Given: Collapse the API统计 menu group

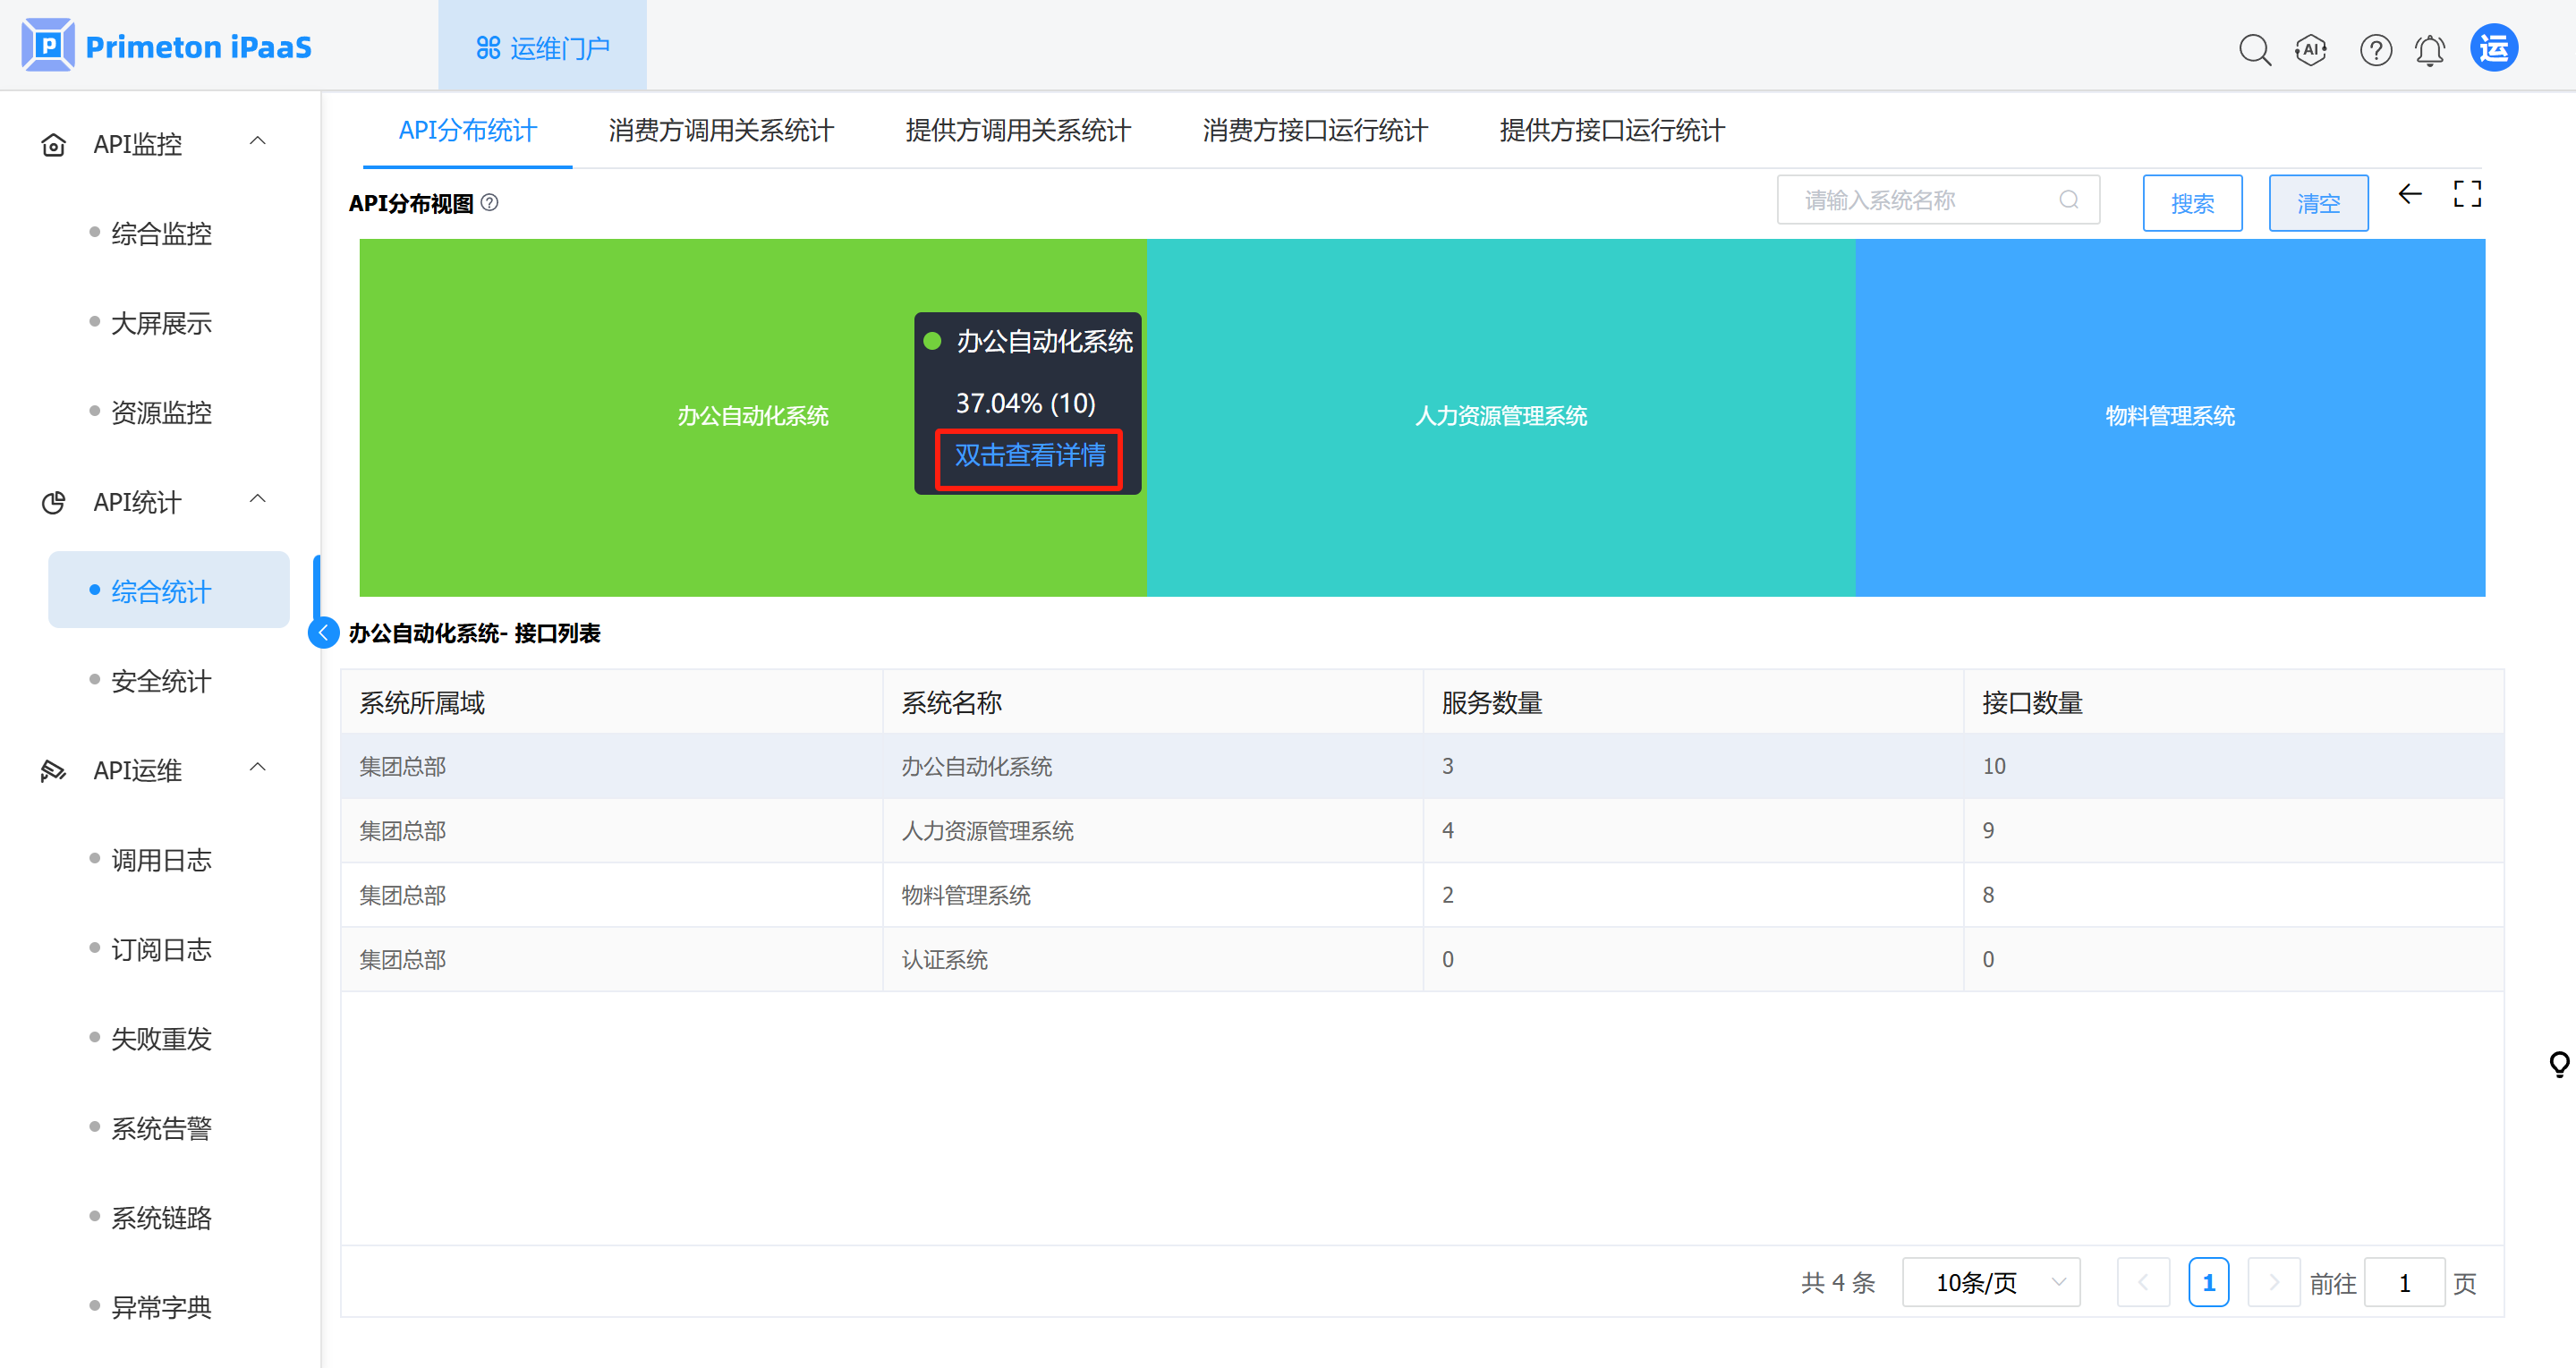Looking at the screenshot, I should [257, 500].
